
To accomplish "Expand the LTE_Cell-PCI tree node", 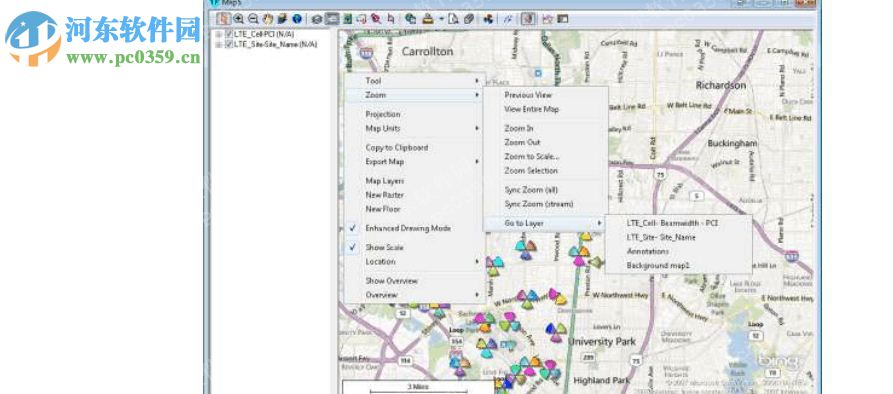I will click(218, 34).
